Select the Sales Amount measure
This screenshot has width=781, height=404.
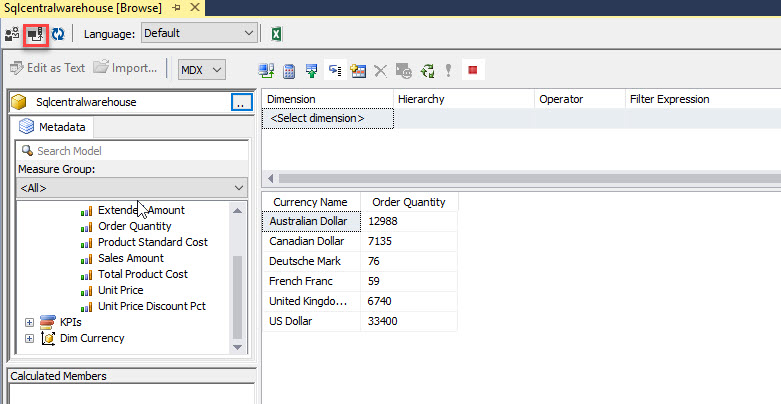click(x=131, y=258)
